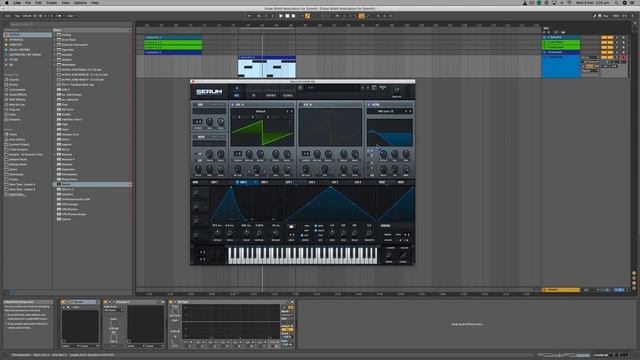The image size is (640, 360).
Task: Select the light blue MIDI clip in arrangement
Action: click(x=267, y=67)
